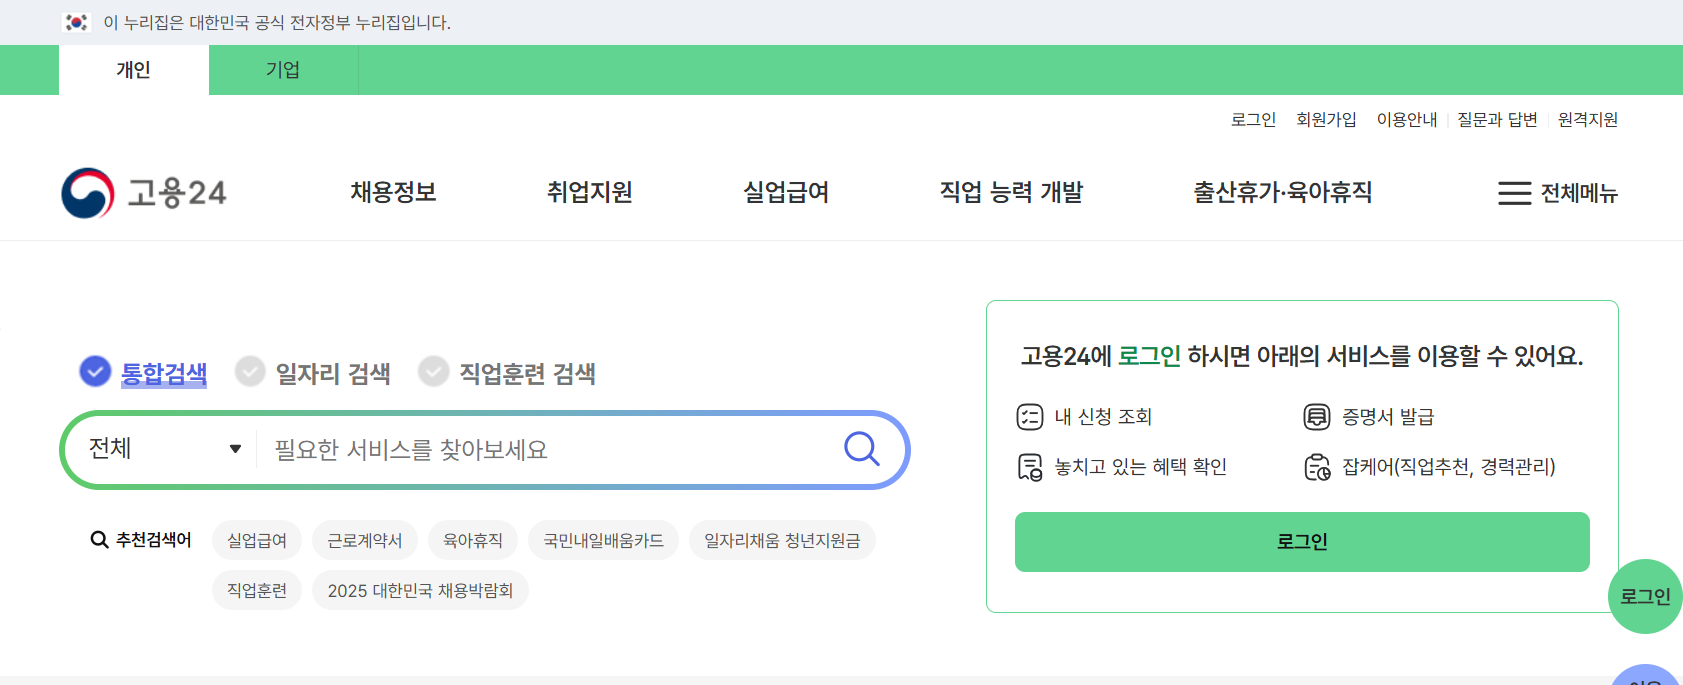The height and width of the screenshot is (685, 1683).
Task: Select the 2025 대한민국 채용박람회 chip
Action: [x=420, y=590]
